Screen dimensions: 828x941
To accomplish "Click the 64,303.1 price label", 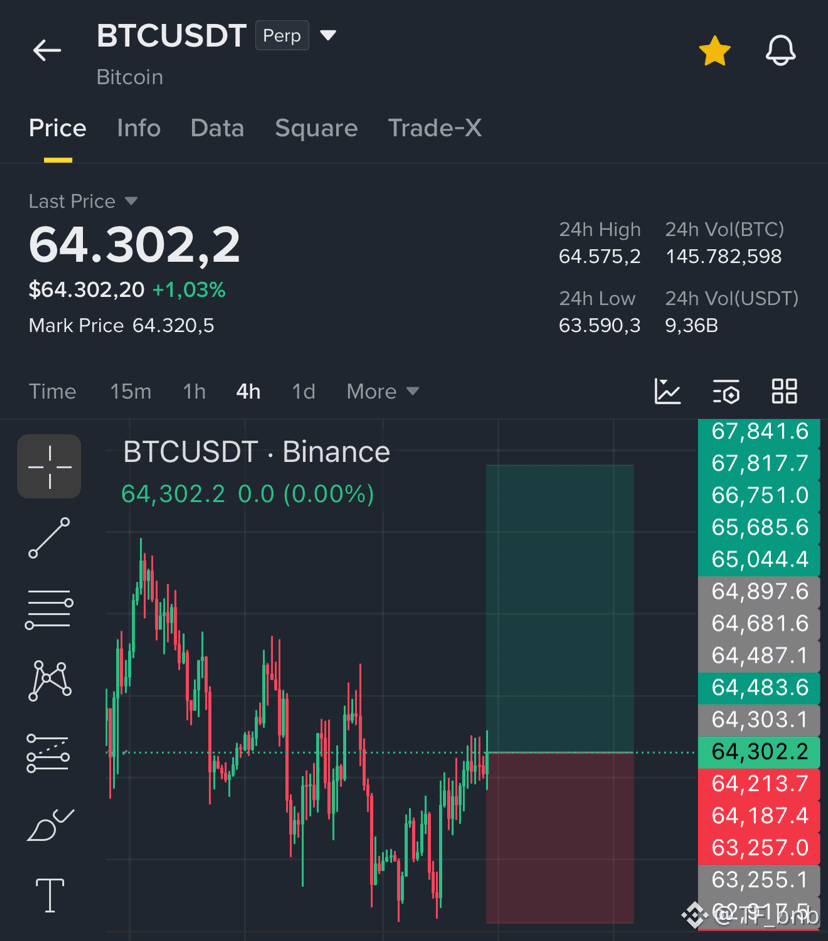I will pyautogui.click(x=759, y=720).
